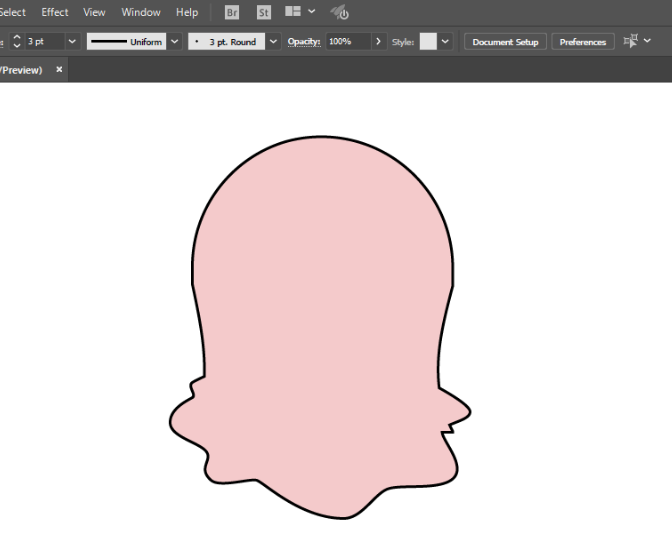
Task: Open the Effect menu
Action: tap(55, 13)
